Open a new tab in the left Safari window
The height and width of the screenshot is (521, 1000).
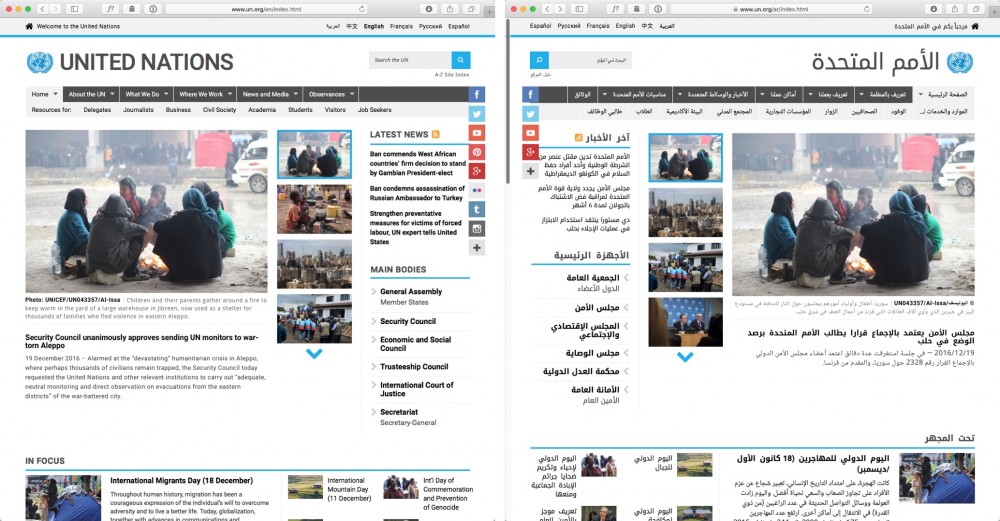[x=489, y=10]
